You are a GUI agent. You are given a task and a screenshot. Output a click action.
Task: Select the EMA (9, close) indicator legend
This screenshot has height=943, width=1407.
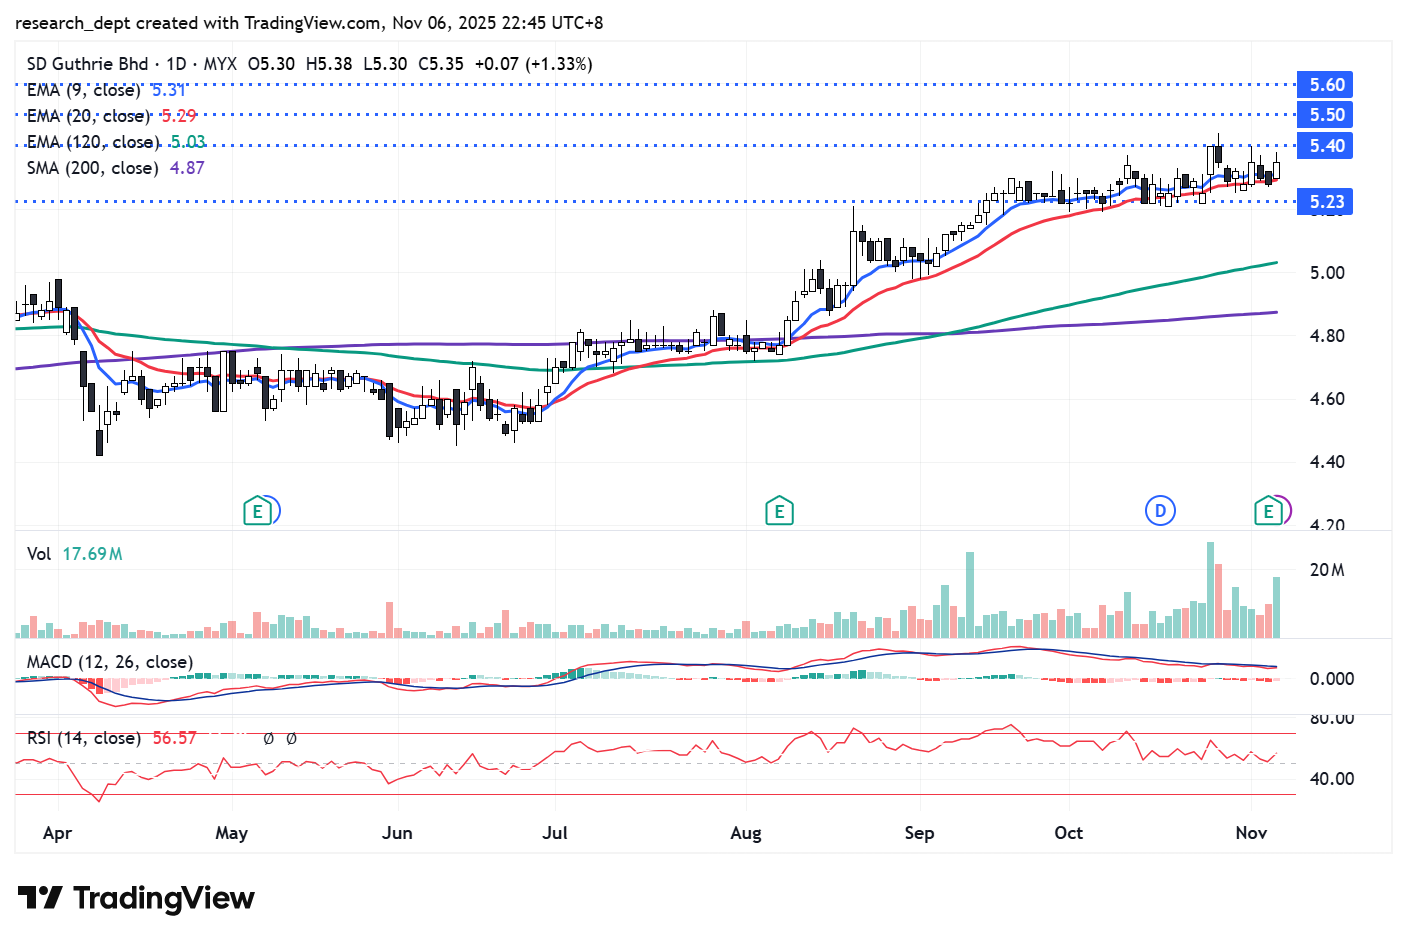[x=83, y=90]
